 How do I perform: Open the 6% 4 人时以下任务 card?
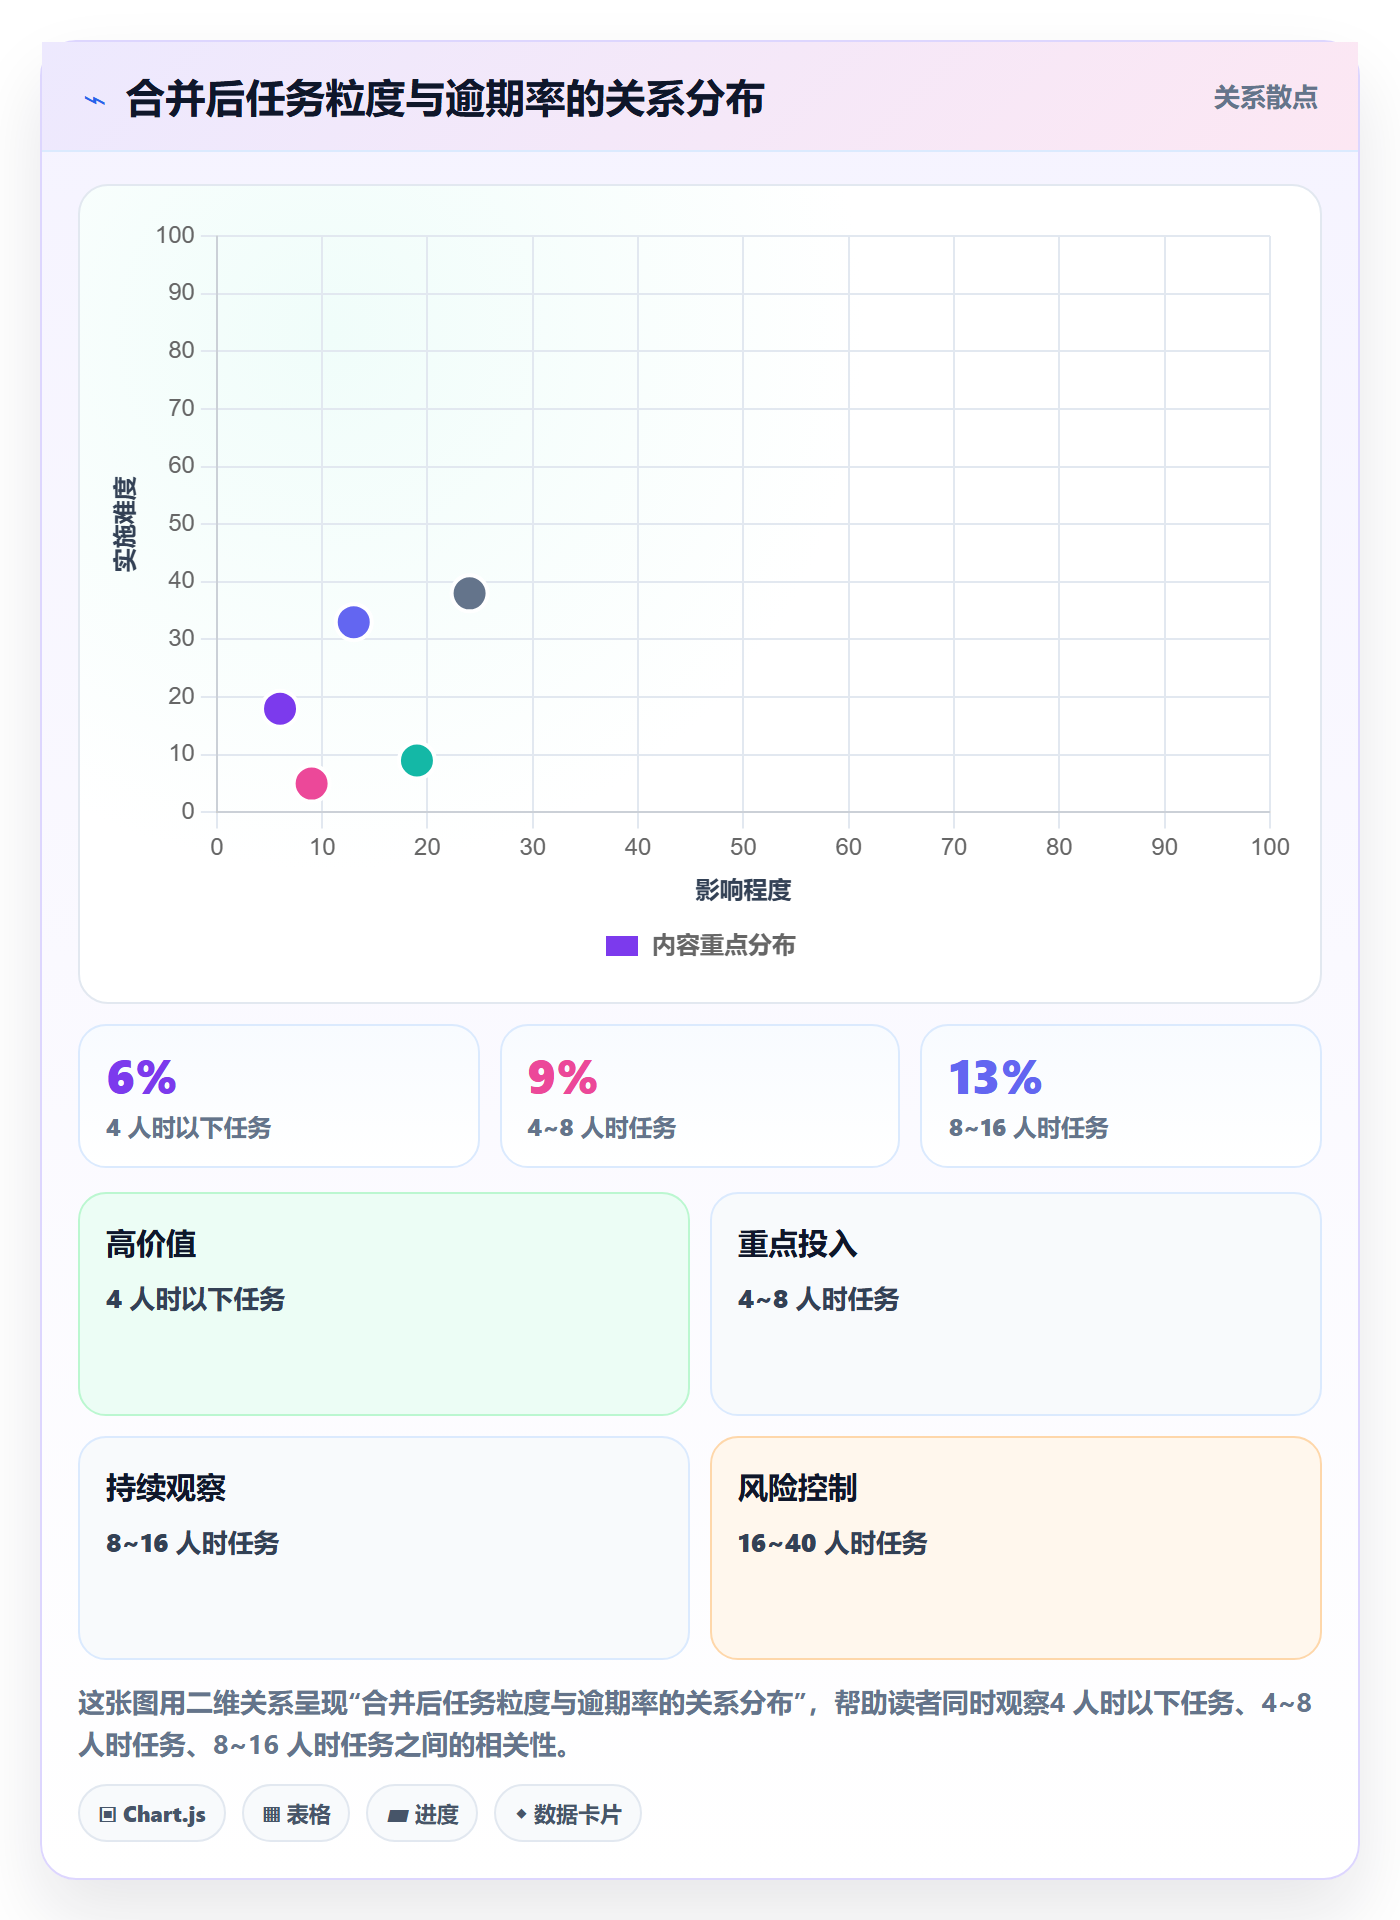pyautogui.click(x=279, y=1096)
